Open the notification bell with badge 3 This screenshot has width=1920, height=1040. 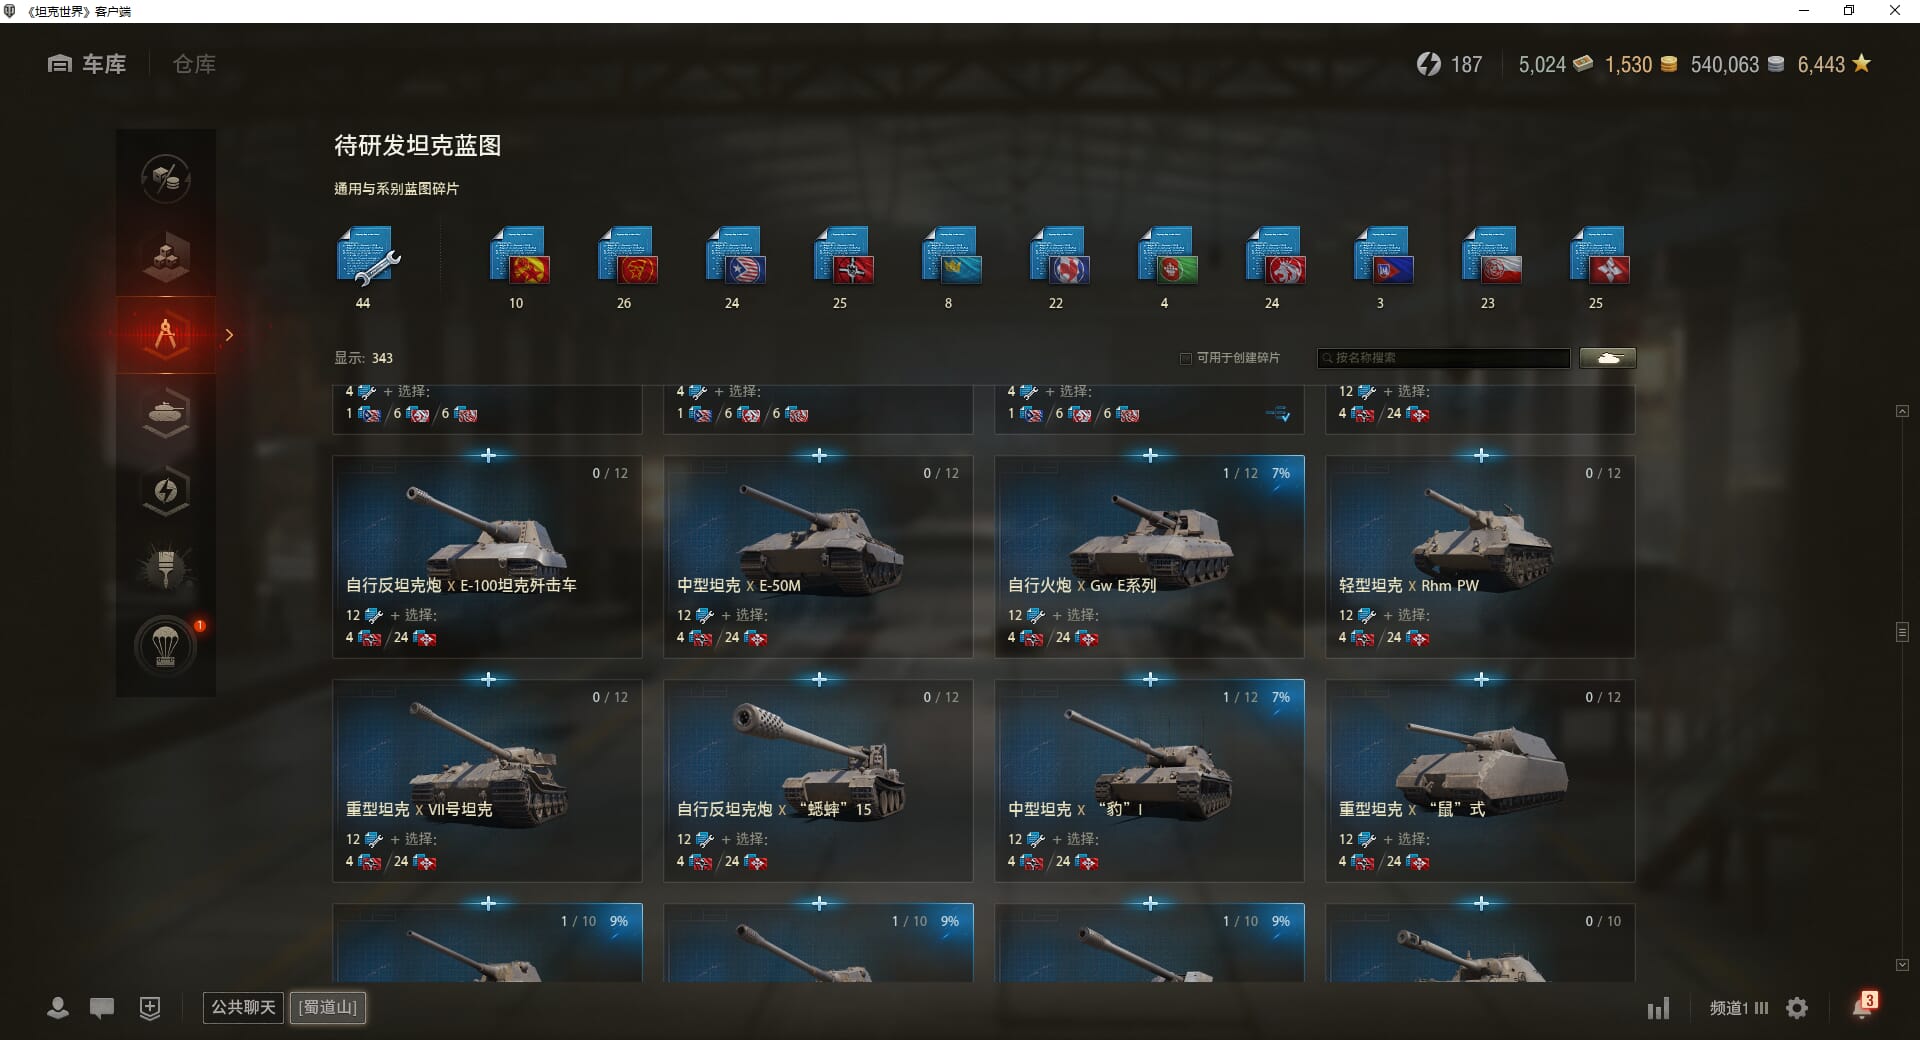(1863, 1006)
